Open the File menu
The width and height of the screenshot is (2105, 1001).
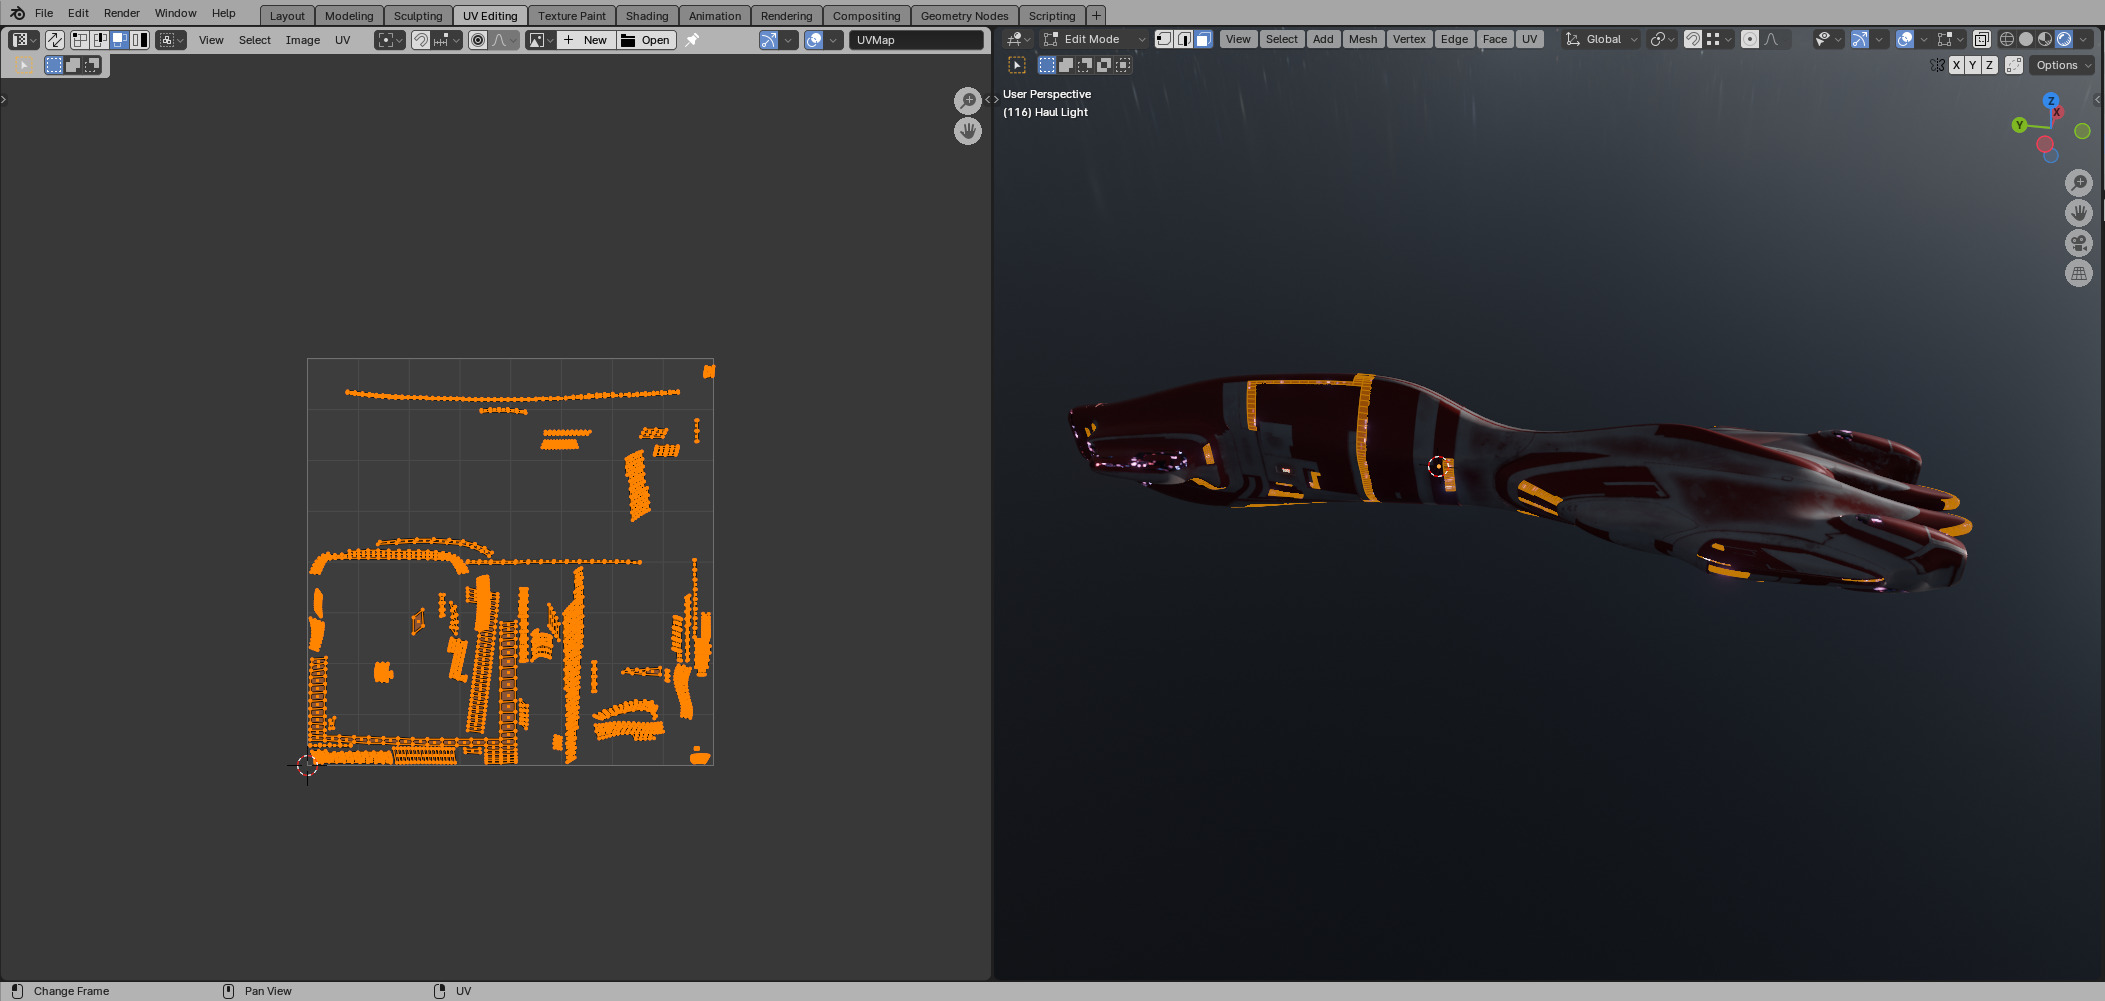click(x=44, y=13)
